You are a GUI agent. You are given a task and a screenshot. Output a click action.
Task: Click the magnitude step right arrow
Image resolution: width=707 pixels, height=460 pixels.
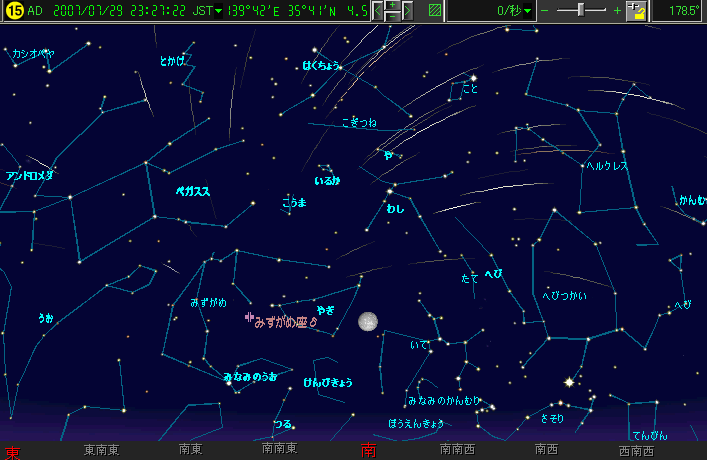click(408, 11)
